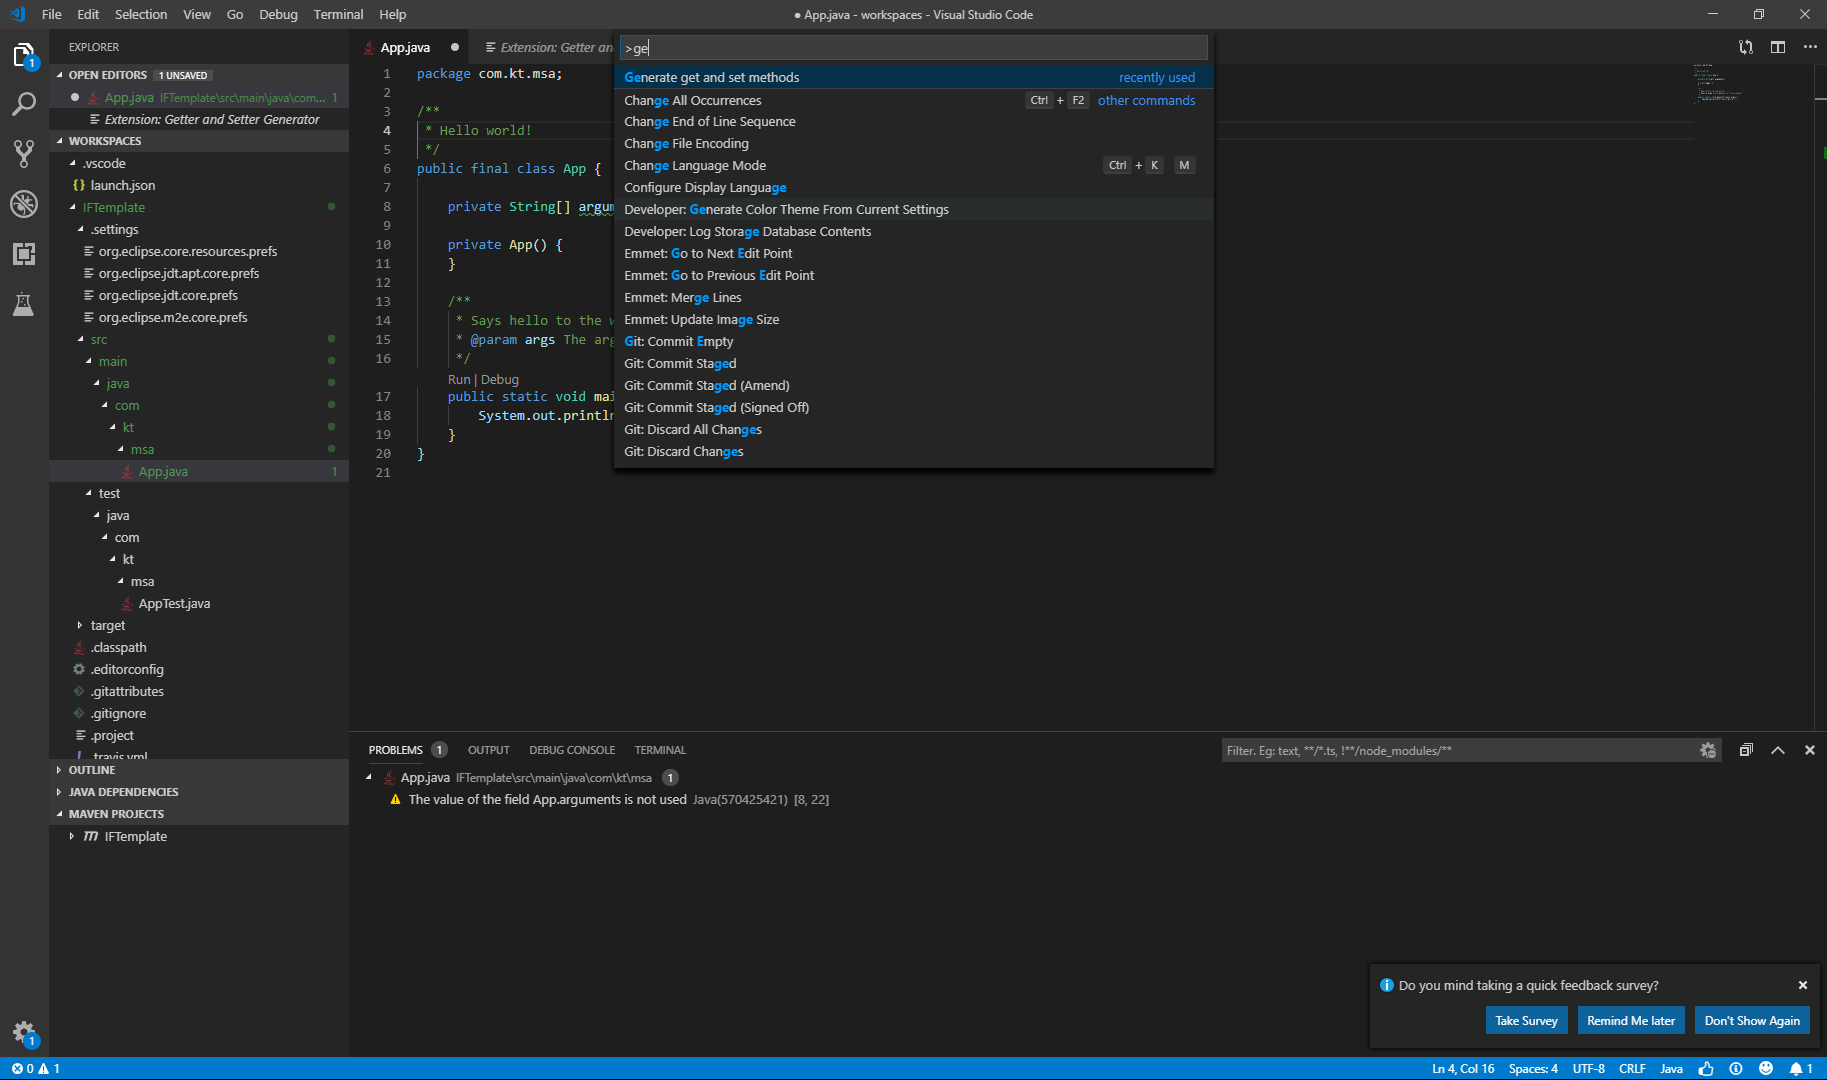This screenshot has height=1080, width=1827.
Task: Expand the IFTemplate Maven project
Action: point(72,836)
